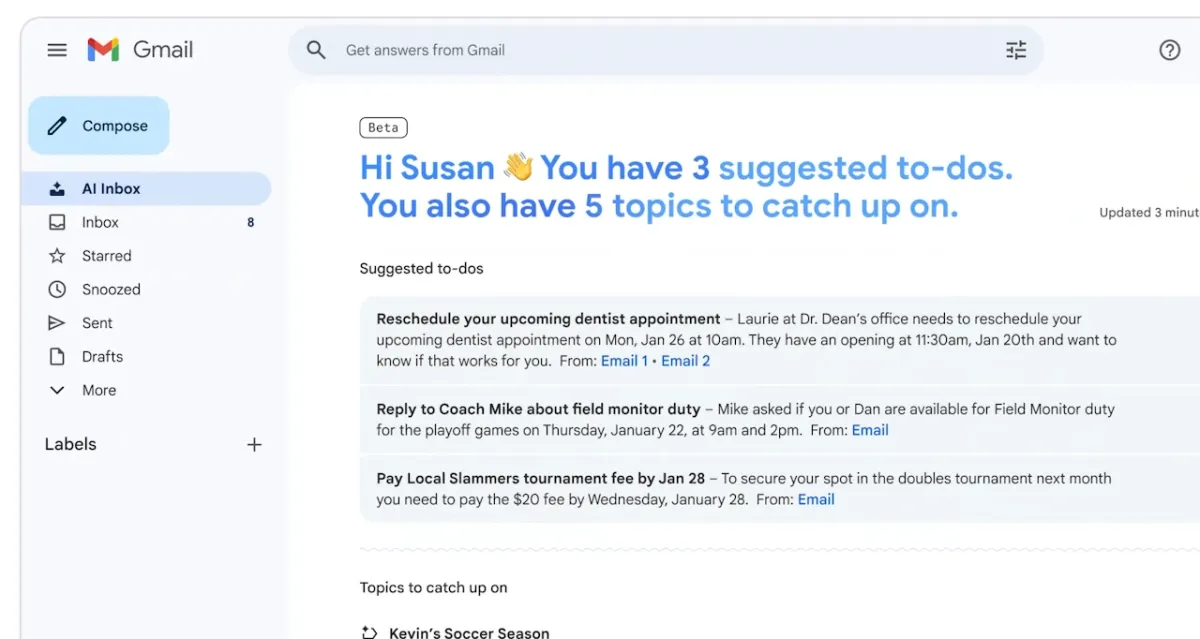Expand the More section chevron

[x=57, y=390]
